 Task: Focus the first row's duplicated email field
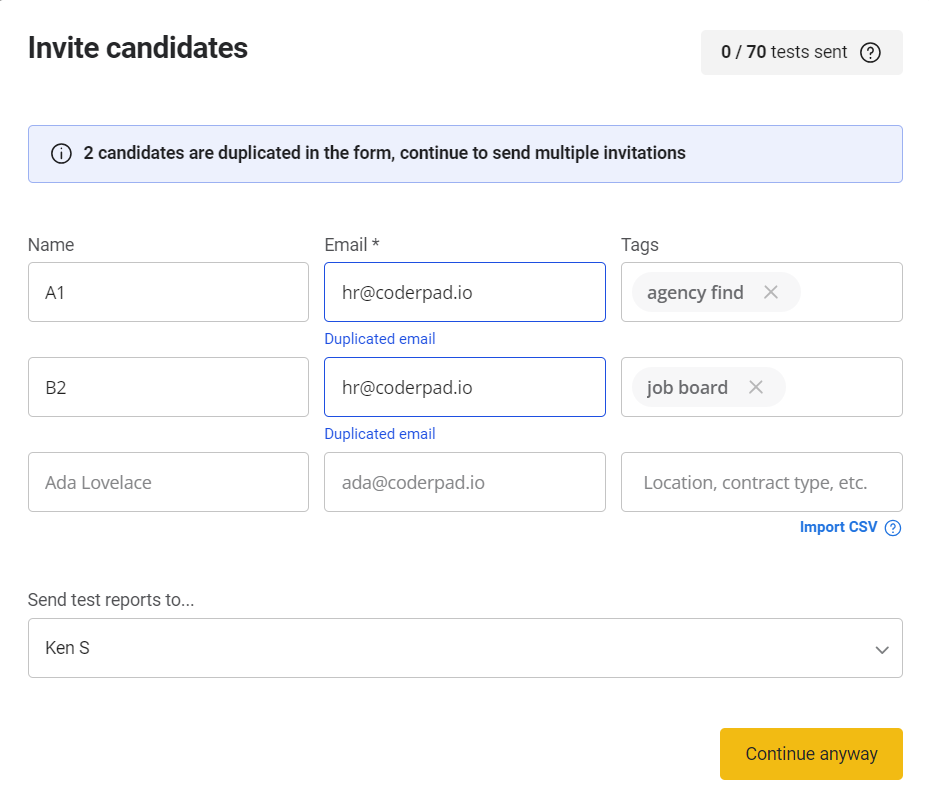(x=465, y=292)
